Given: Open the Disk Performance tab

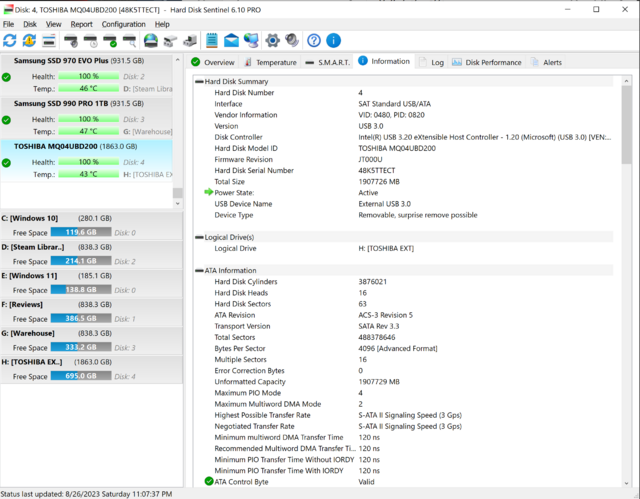Looking at the screenshot, I should tap(486, 62).
